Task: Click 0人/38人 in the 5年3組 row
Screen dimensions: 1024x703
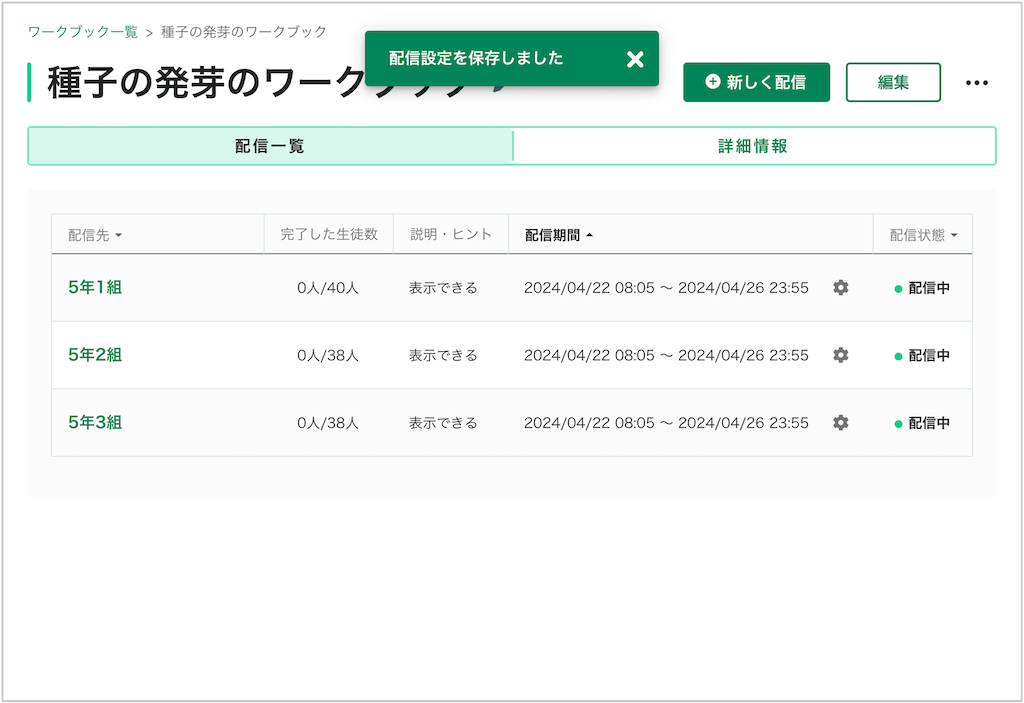Action: (328, 423)
